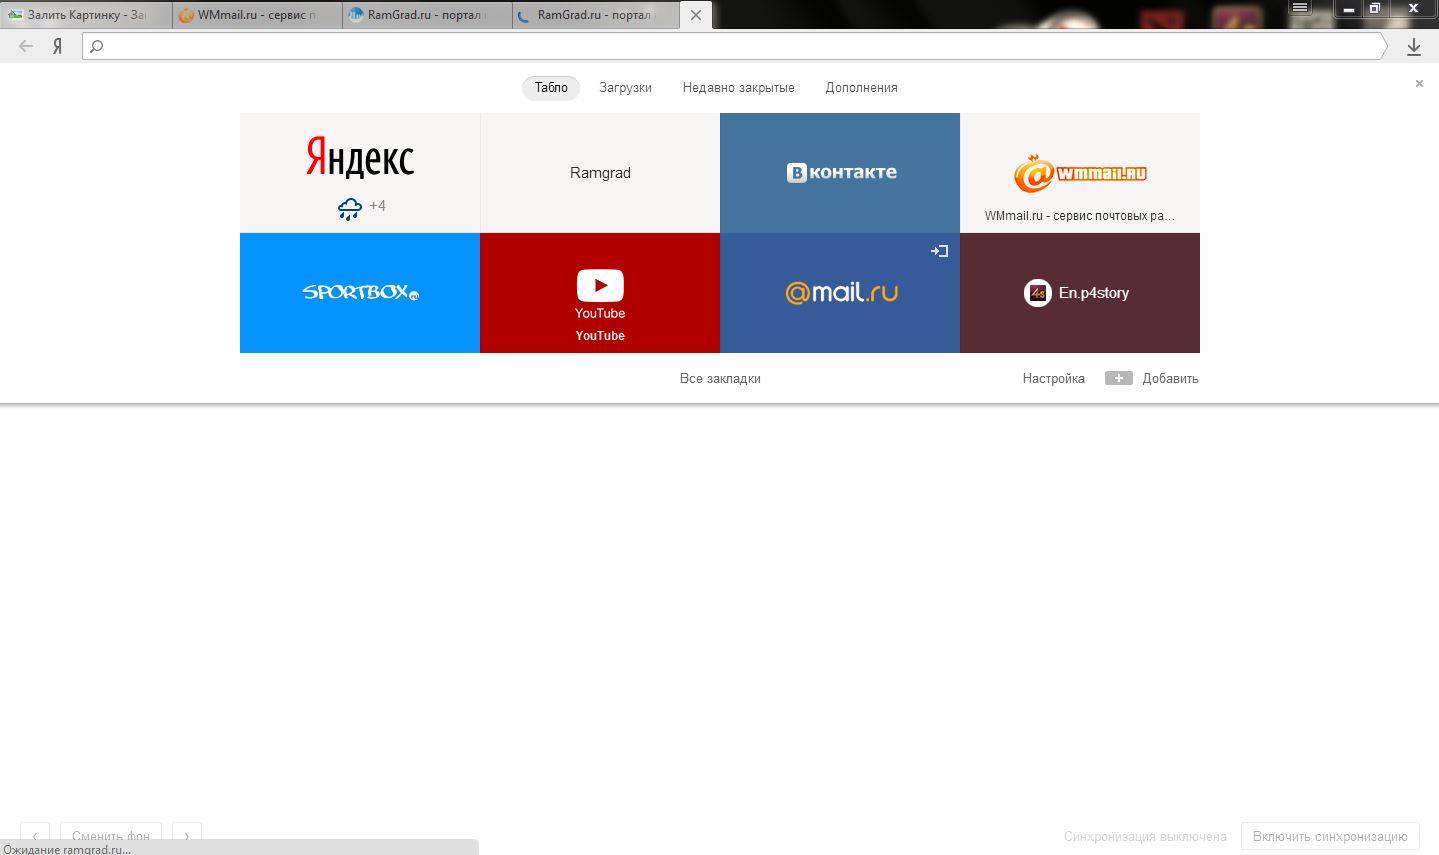Select the Табло section
Viewport: 1439px width, 855px height.
551,88
